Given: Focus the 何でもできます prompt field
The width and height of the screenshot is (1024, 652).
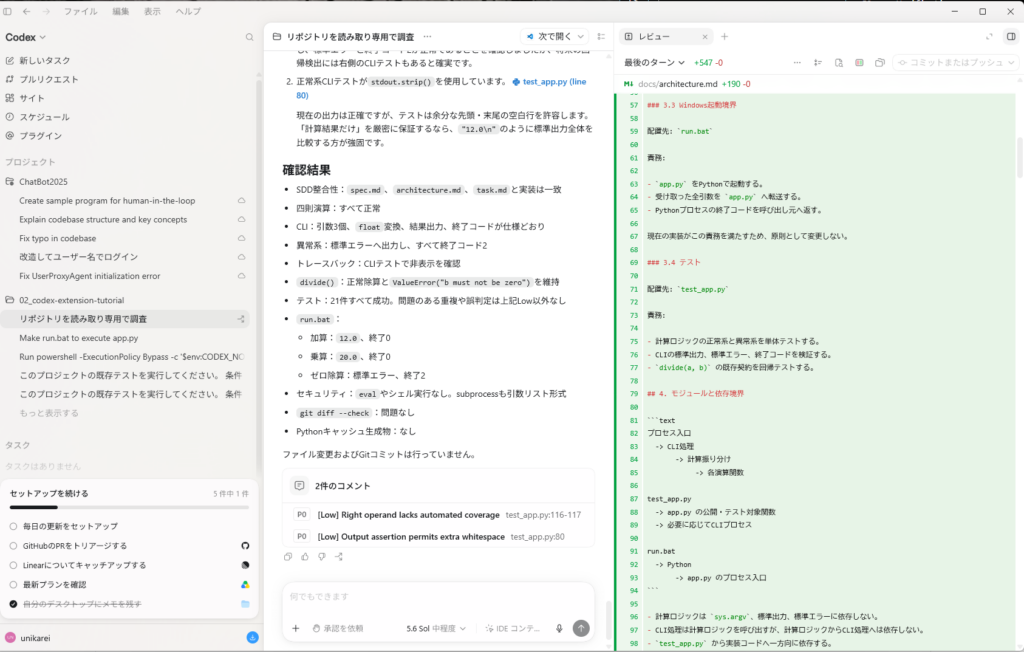Looking at the screenshot, I should (438, 596).
